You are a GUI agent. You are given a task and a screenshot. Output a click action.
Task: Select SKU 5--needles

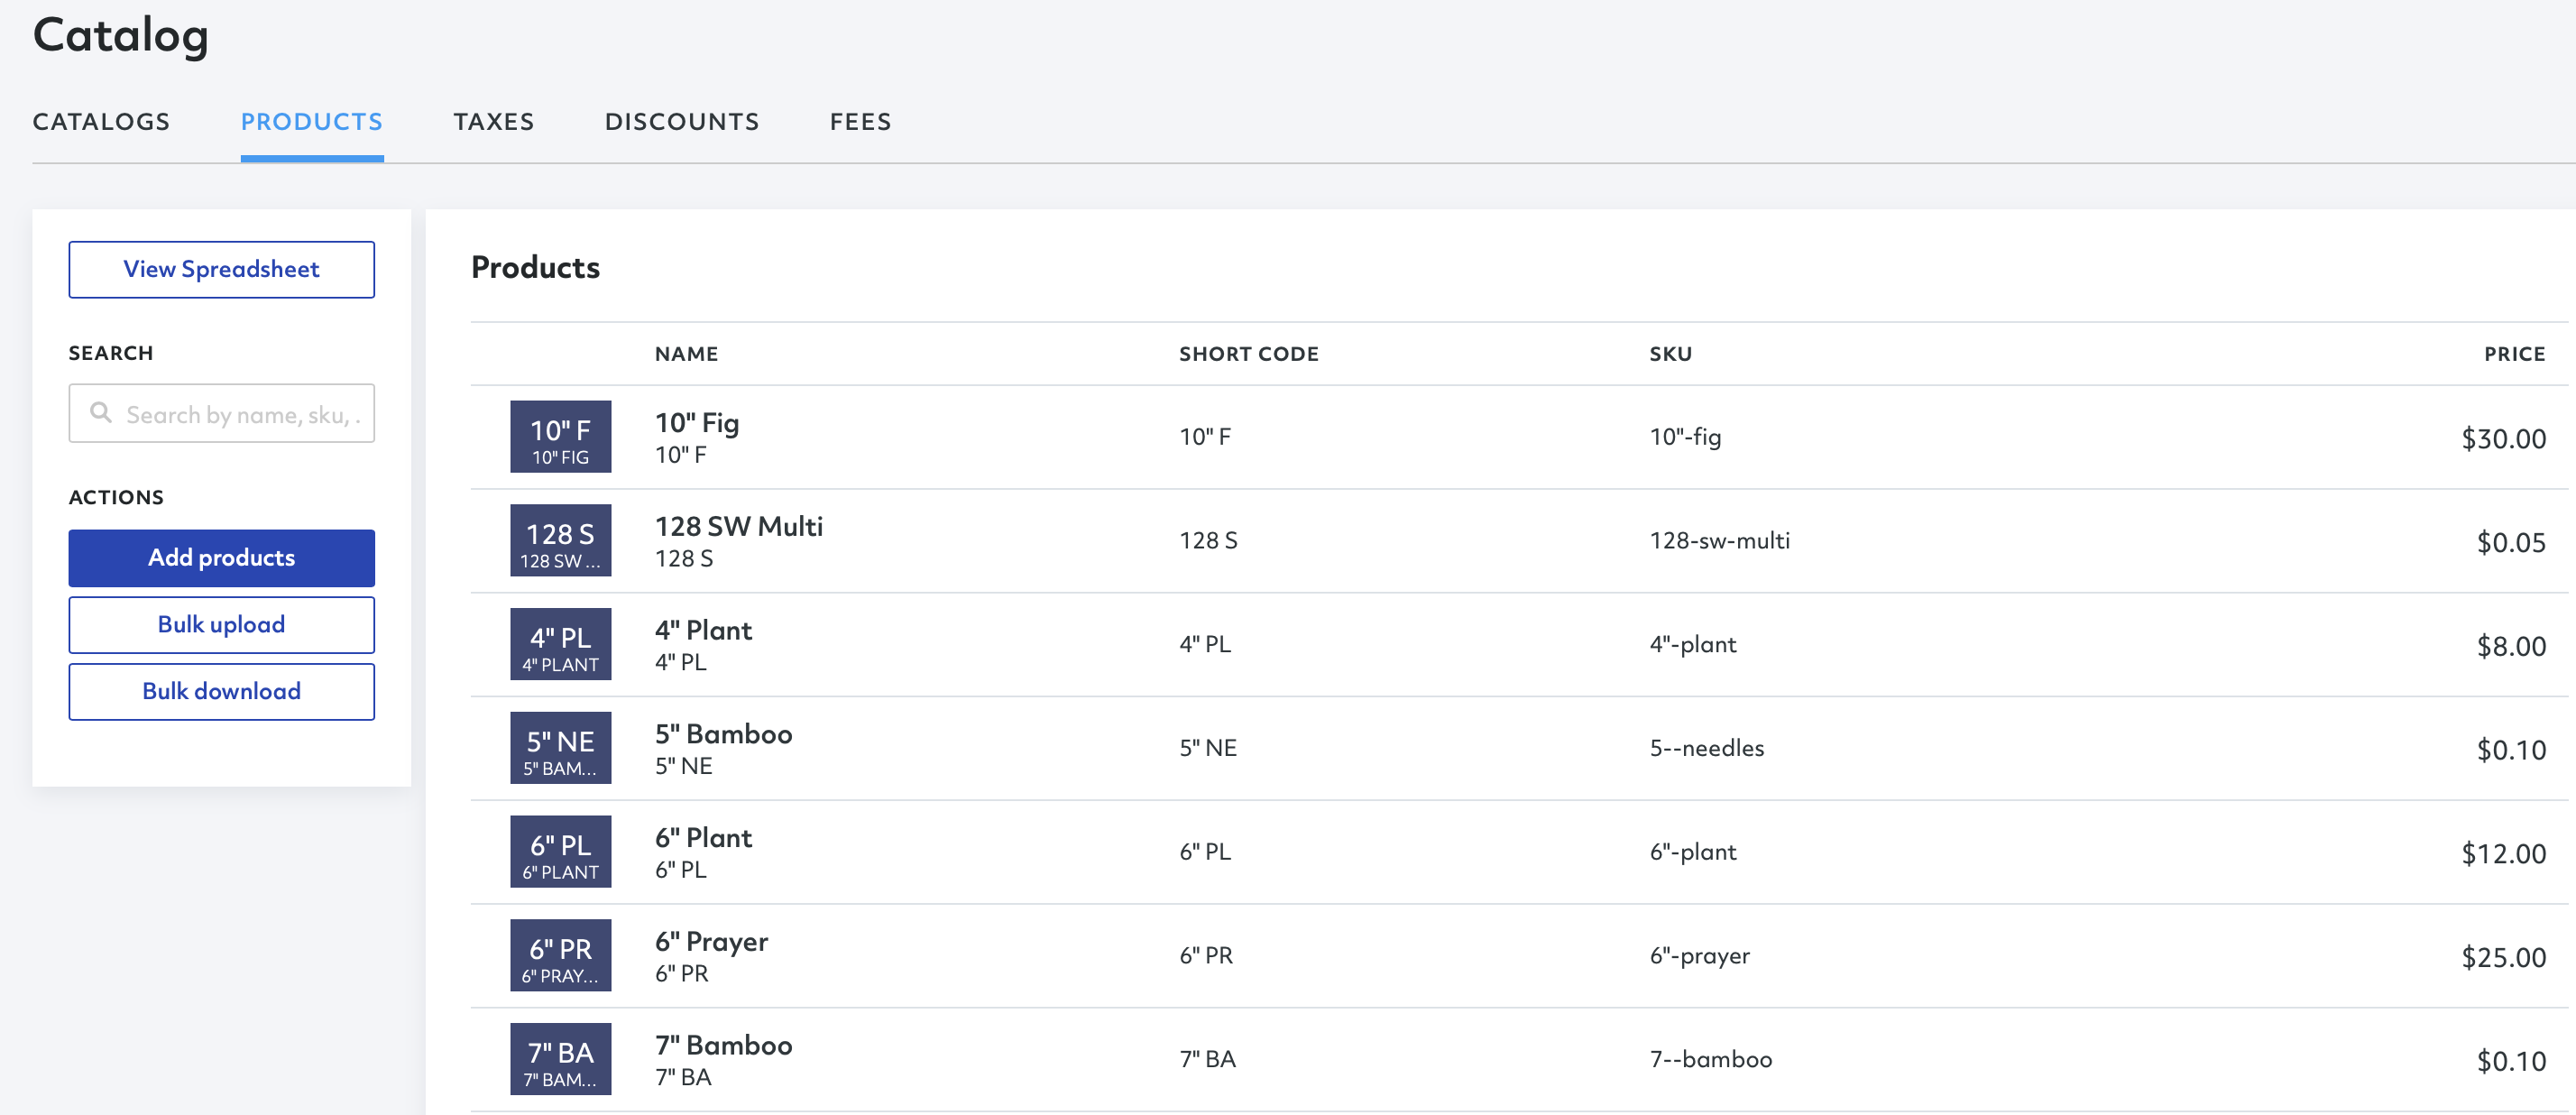pyautogui.click(x=1707, y=748)
